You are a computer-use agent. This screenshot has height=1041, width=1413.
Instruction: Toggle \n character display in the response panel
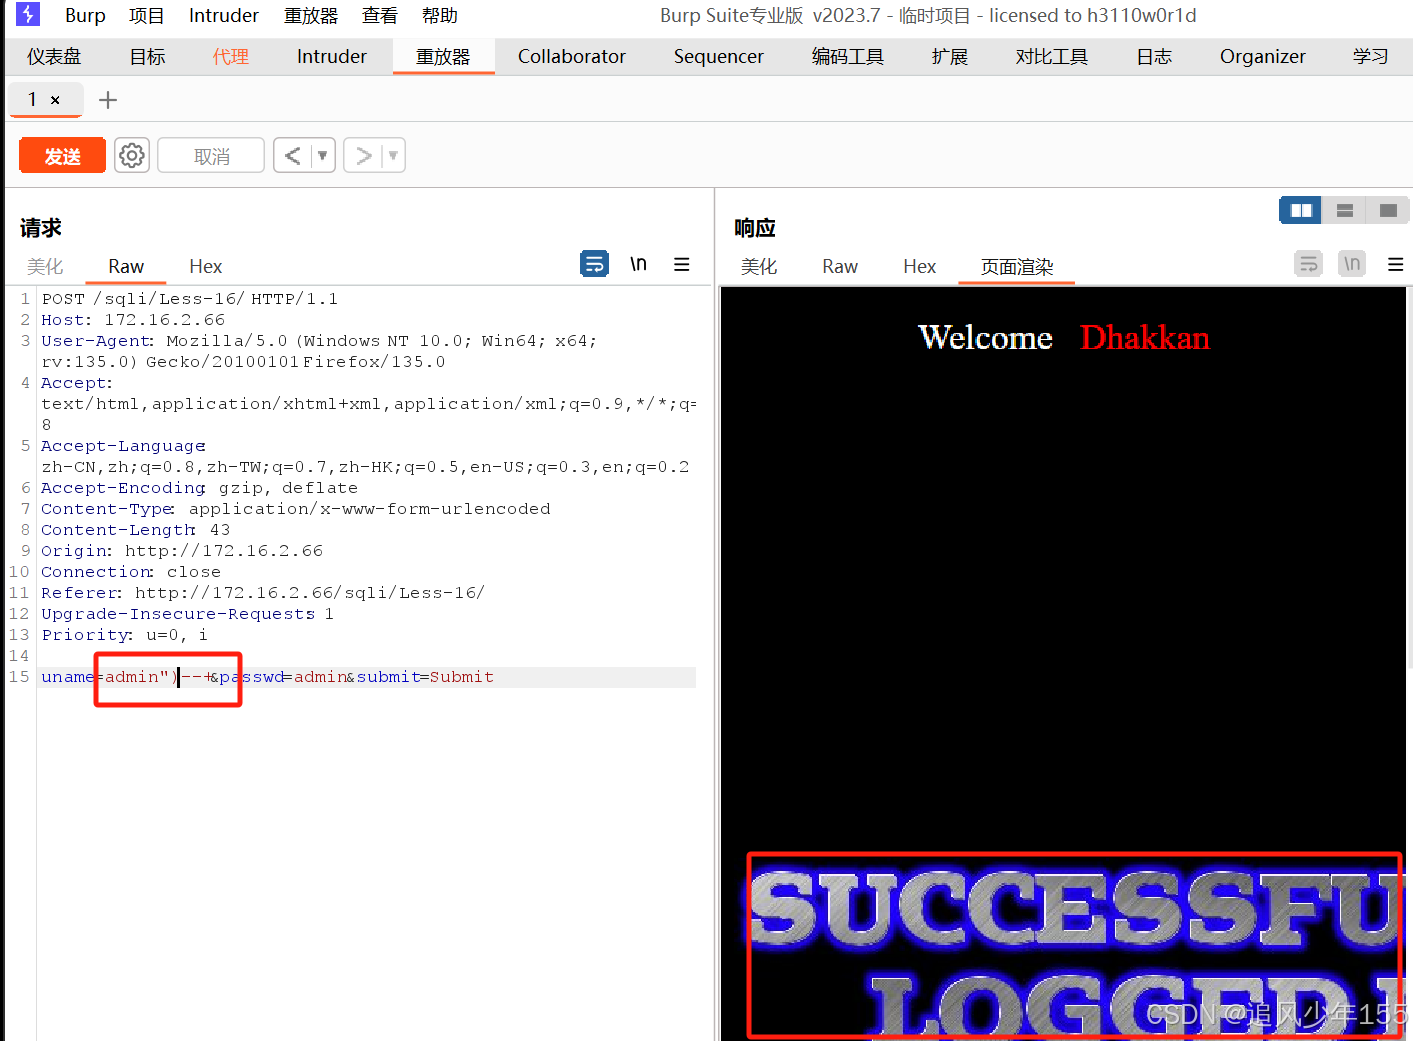point(1351,263)
